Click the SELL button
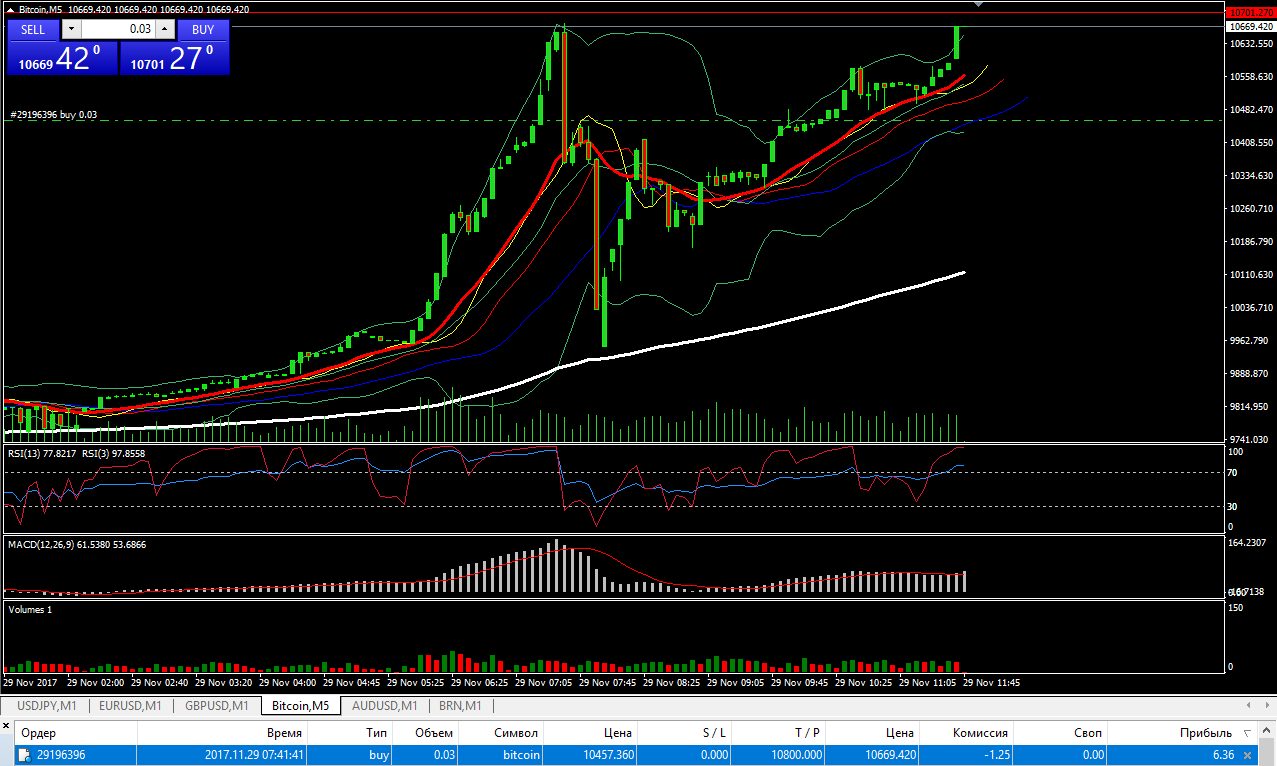1277x766 pixels. click(x=33, y=29)
